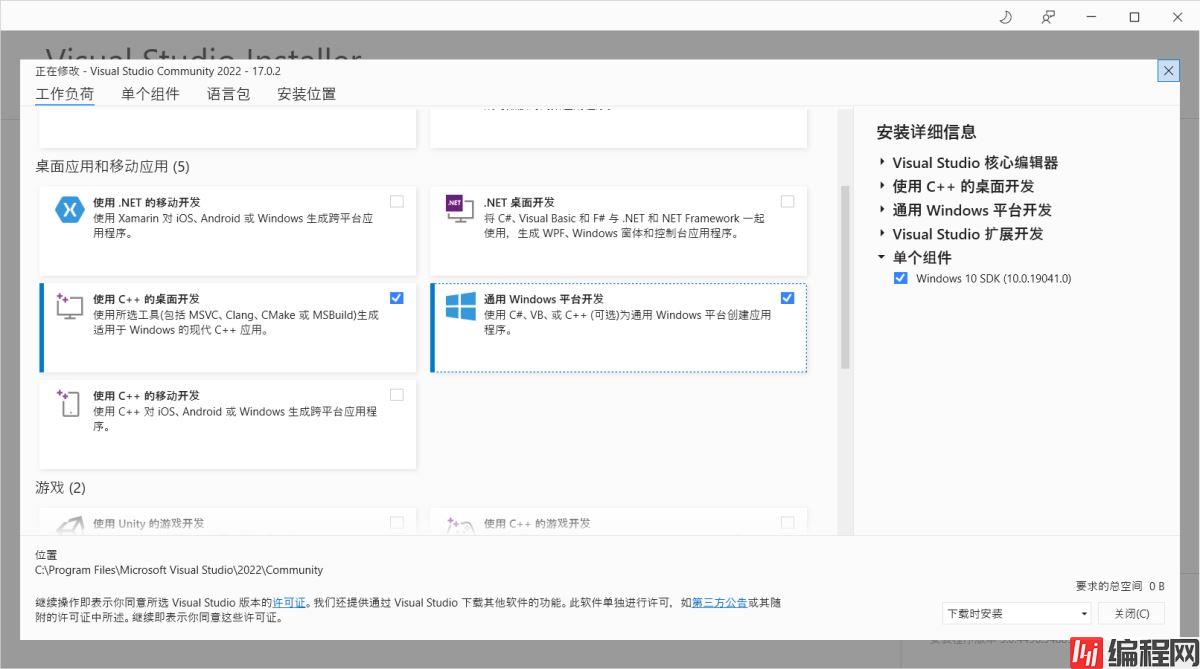Expand 使用 C++ 的桌面开发 install details
The height and width of the screenshot is (669, 1200).
pyautogui.click(x=882, y=186)
